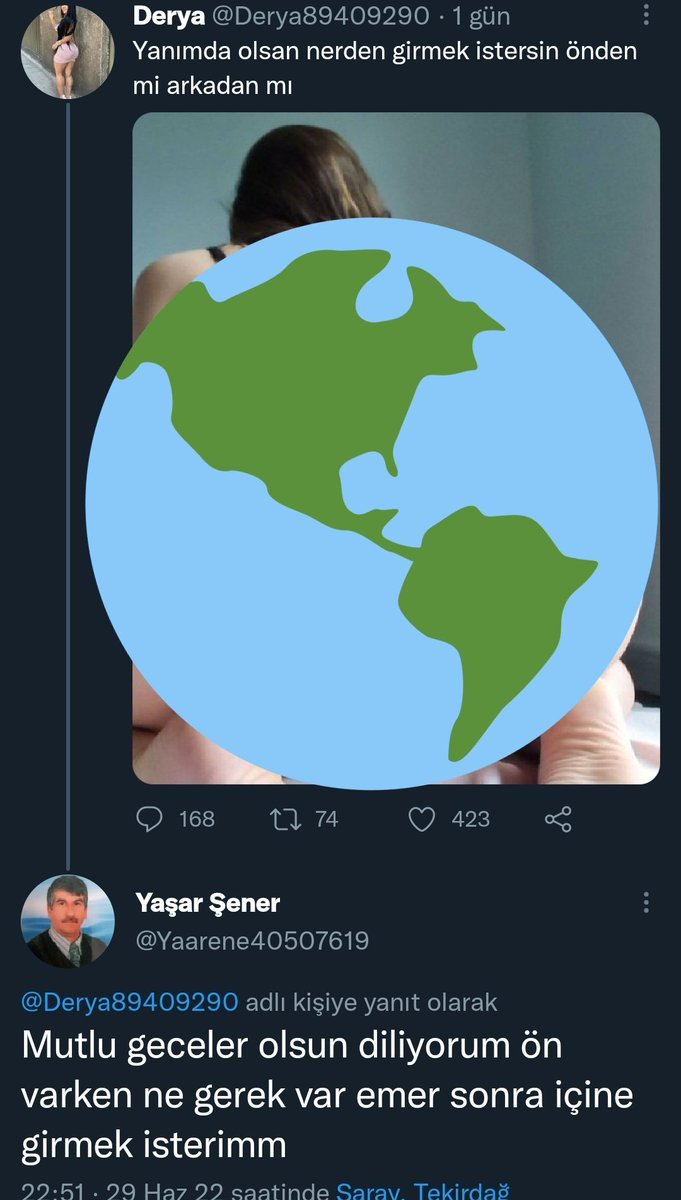
Task: Tap the @Yaarene40507619 username
Action: click(x=251, y=941)
